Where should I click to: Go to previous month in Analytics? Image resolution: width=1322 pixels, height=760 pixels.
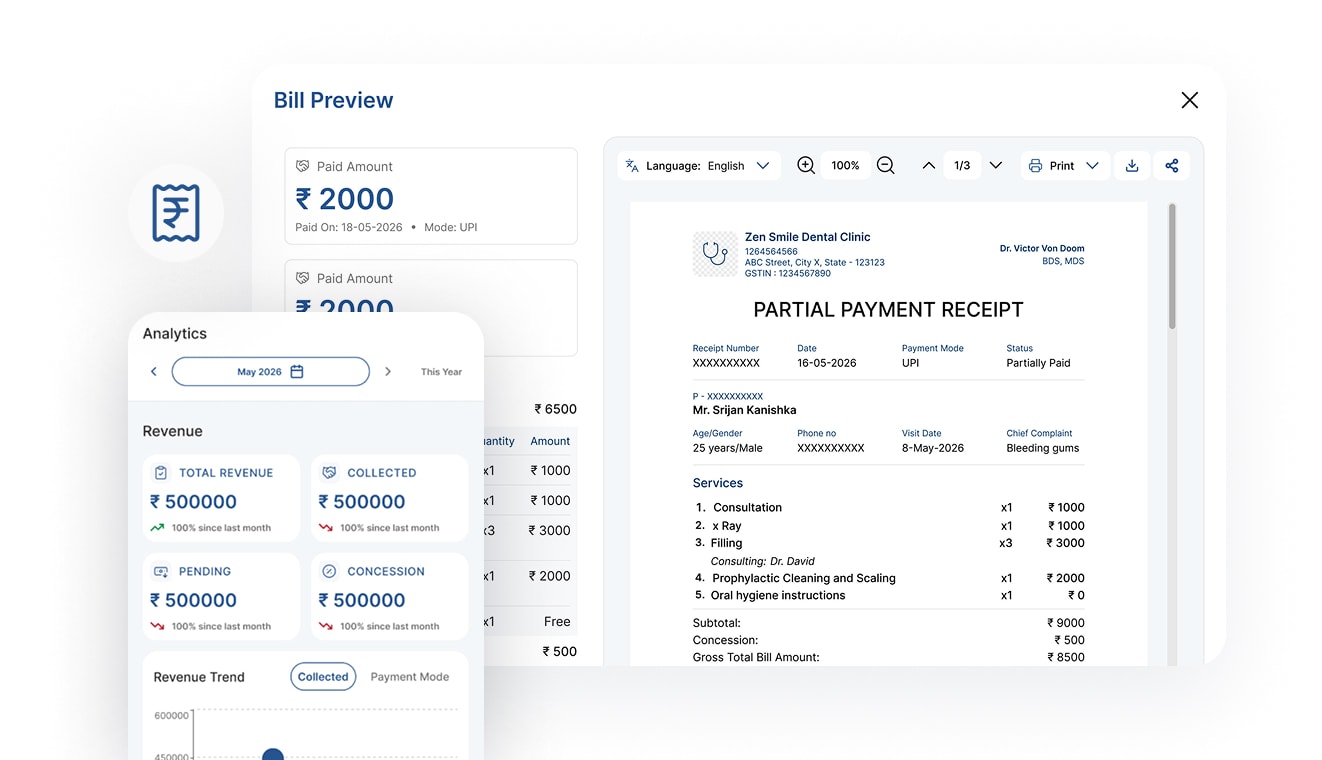[x=154, y=372]
